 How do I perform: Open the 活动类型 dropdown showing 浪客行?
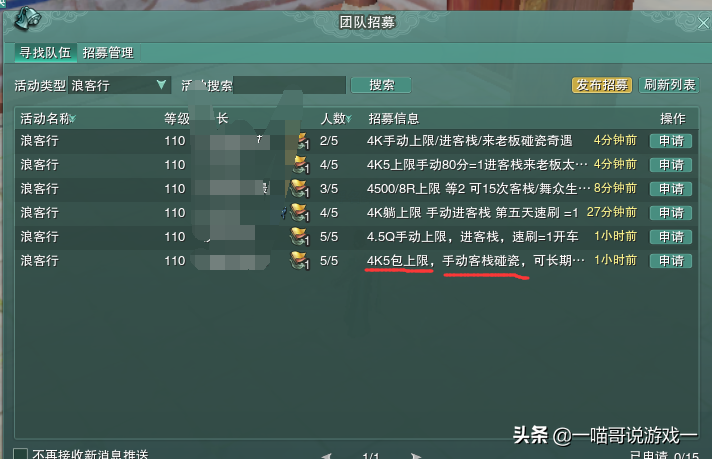pyautogui.click(x=119, y=85)
